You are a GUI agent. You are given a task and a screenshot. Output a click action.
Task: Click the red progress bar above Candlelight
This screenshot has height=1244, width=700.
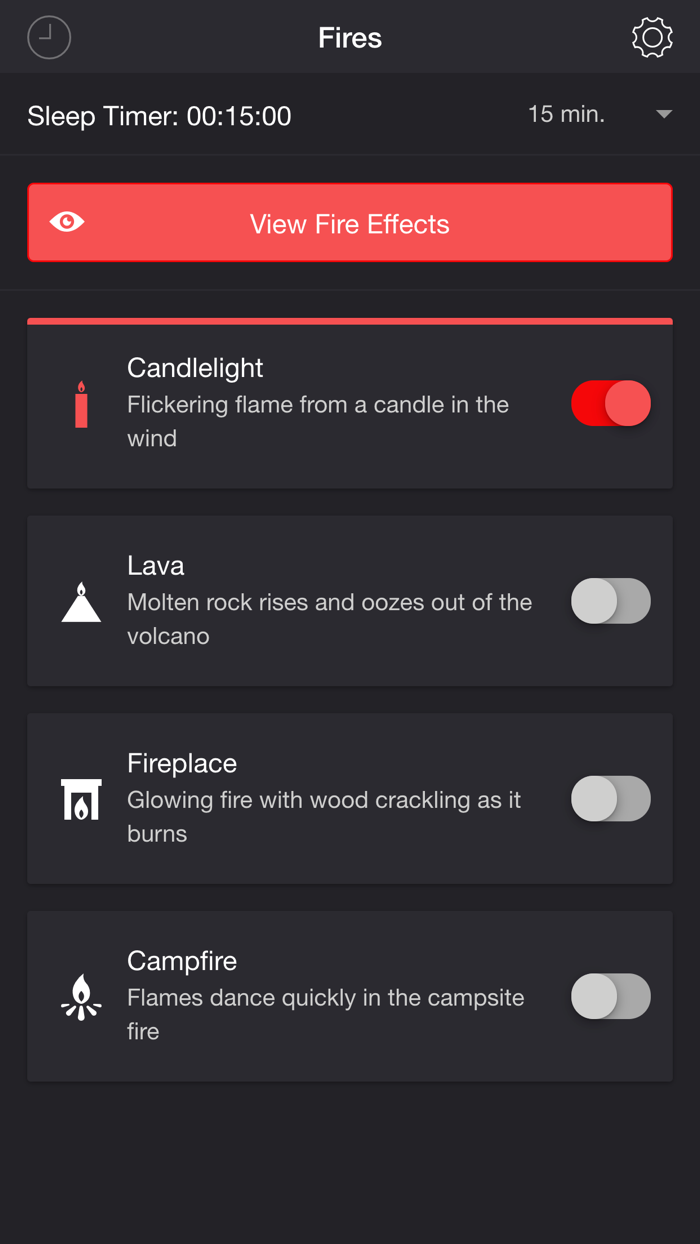tap(350, 322)
